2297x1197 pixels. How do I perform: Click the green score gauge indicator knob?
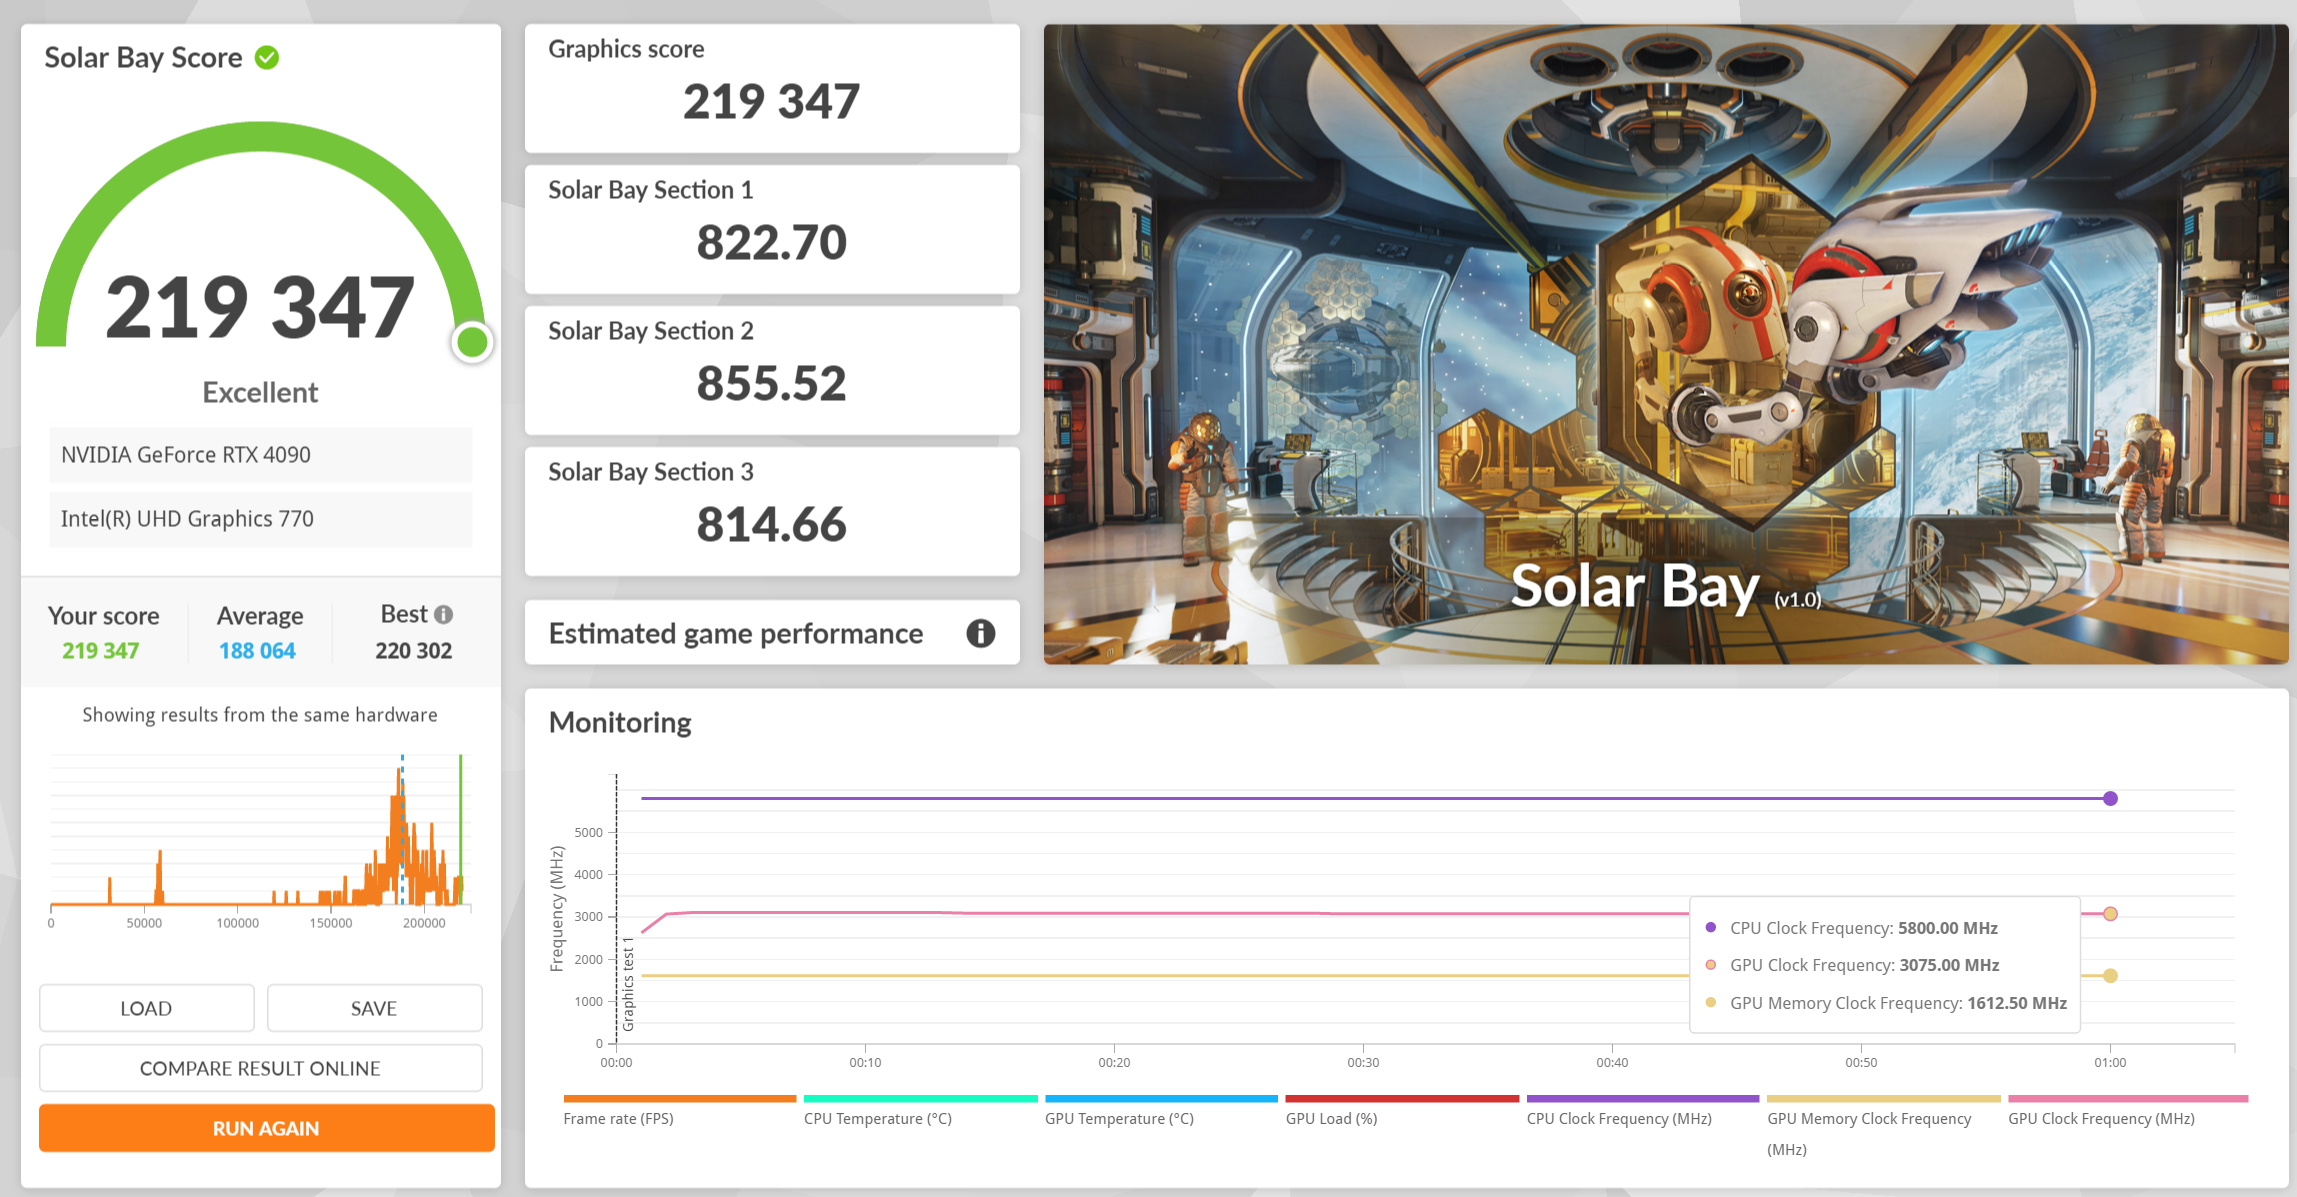click(x=472, y=343)
